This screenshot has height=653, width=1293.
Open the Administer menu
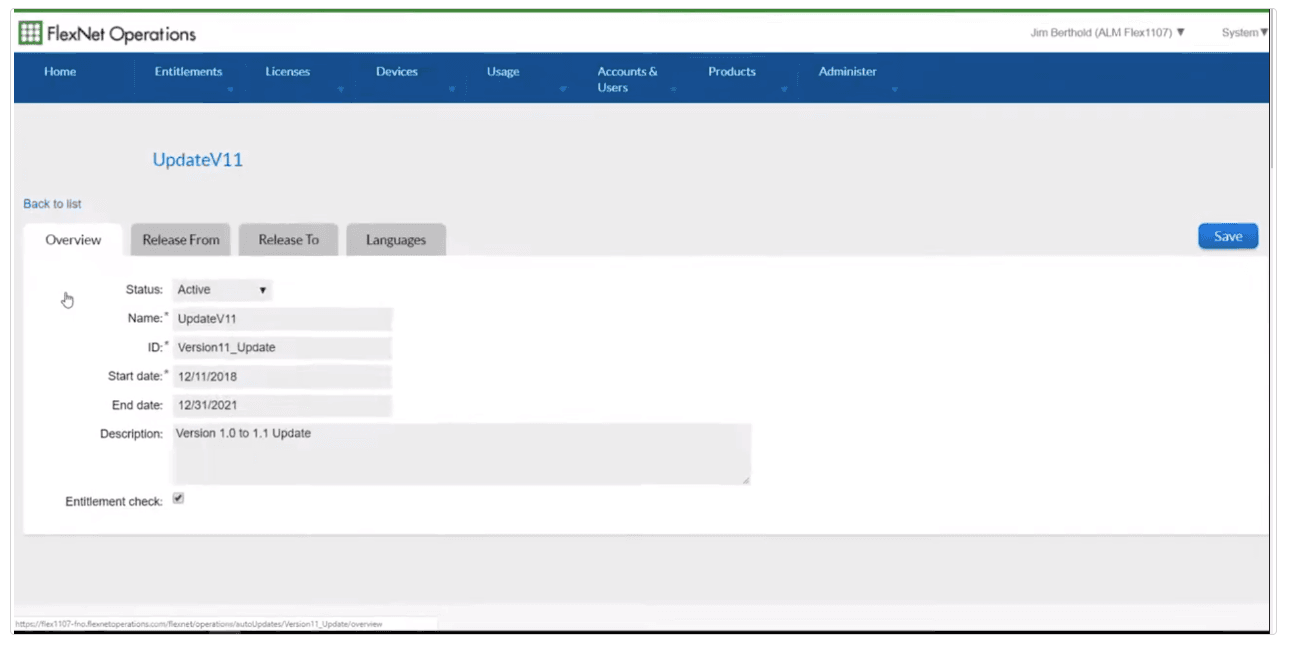click(848, 72)
